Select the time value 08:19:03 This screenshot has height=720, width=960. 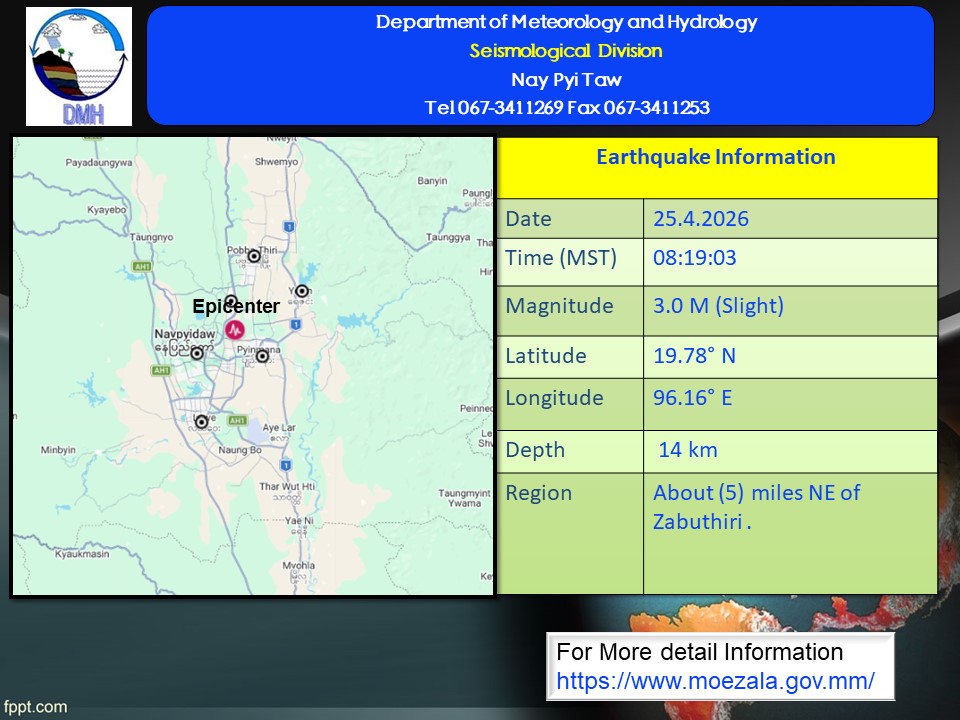pos(694,258)
